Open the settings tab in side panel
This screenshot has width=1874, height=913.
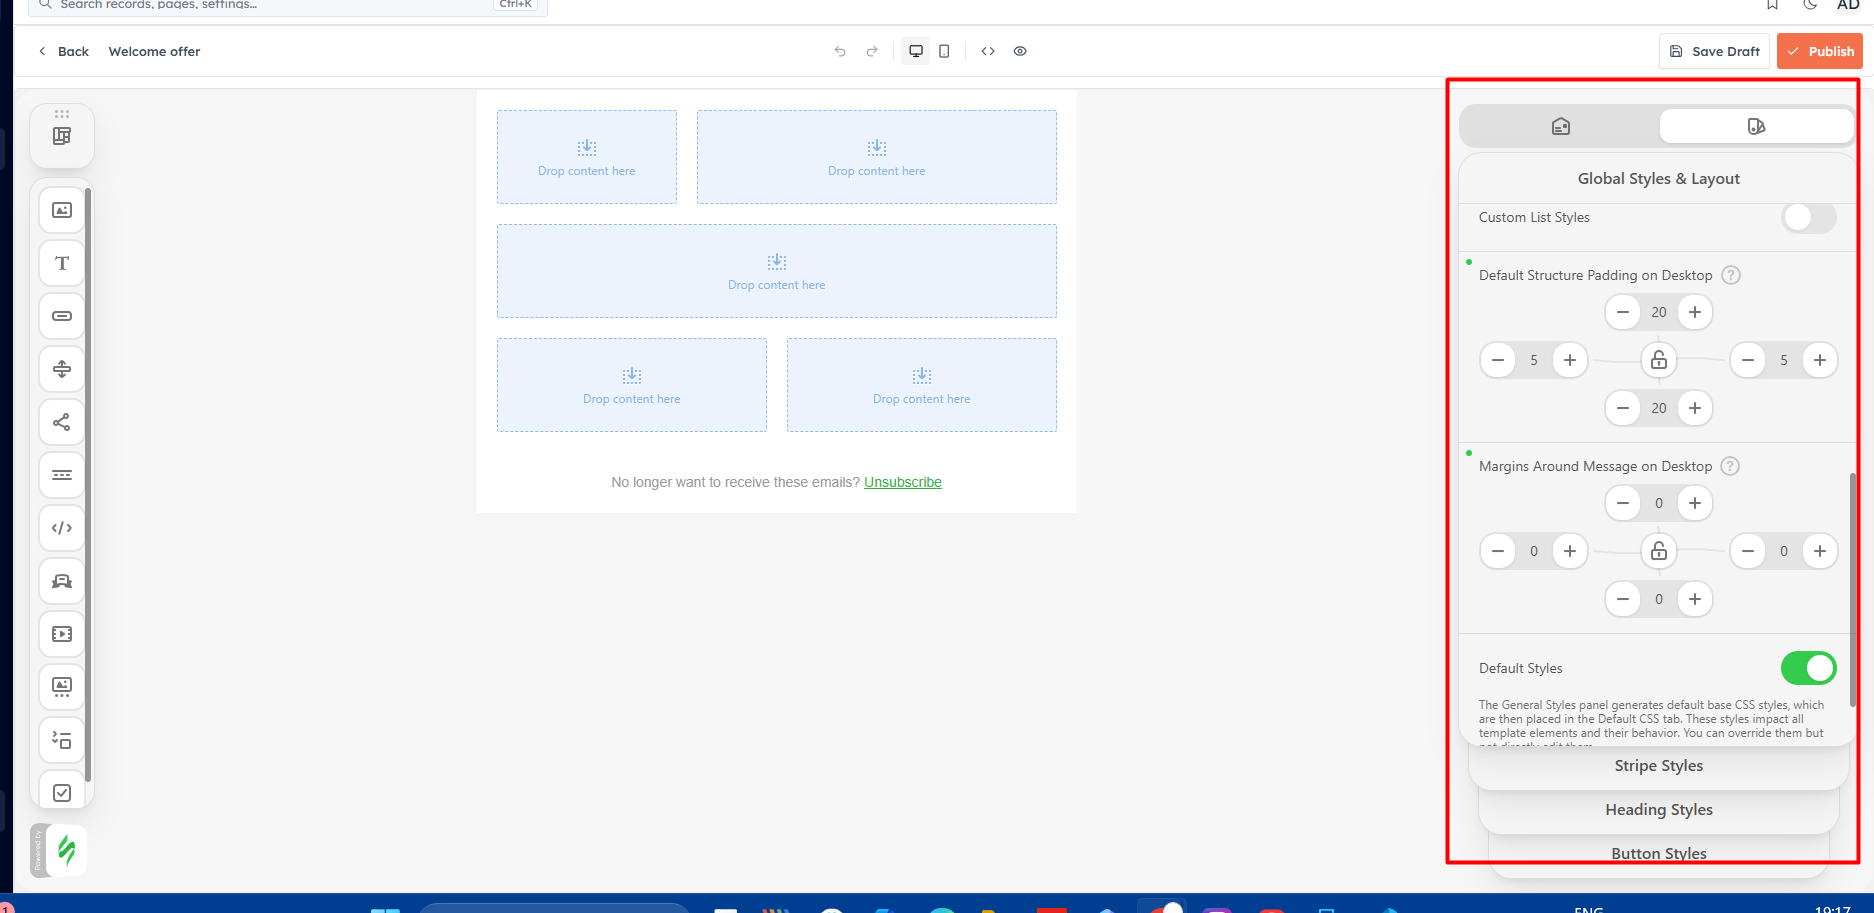pos(1560,126)
